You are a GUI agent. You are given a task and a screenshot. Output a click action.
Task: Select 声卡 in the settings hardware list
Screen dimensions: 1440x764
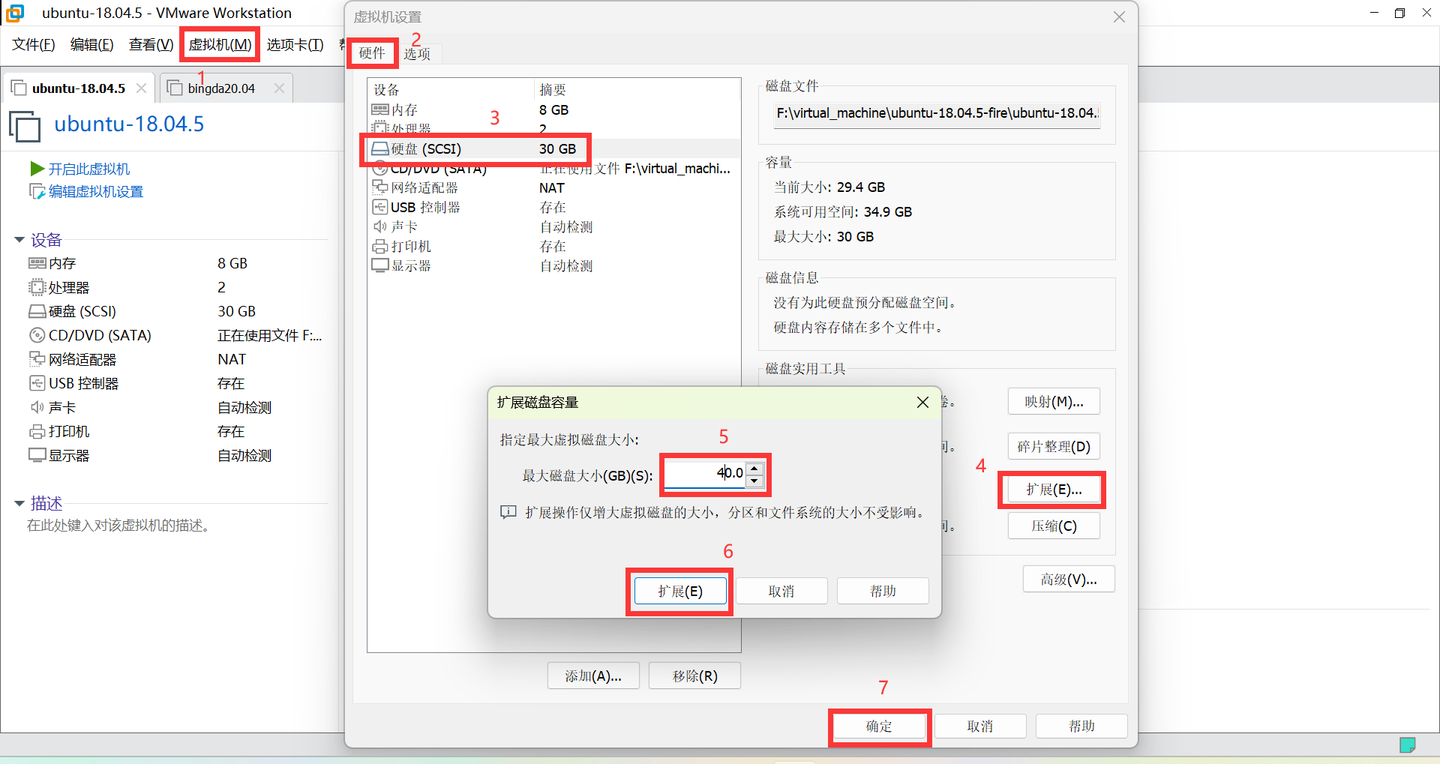coord(553,227)
